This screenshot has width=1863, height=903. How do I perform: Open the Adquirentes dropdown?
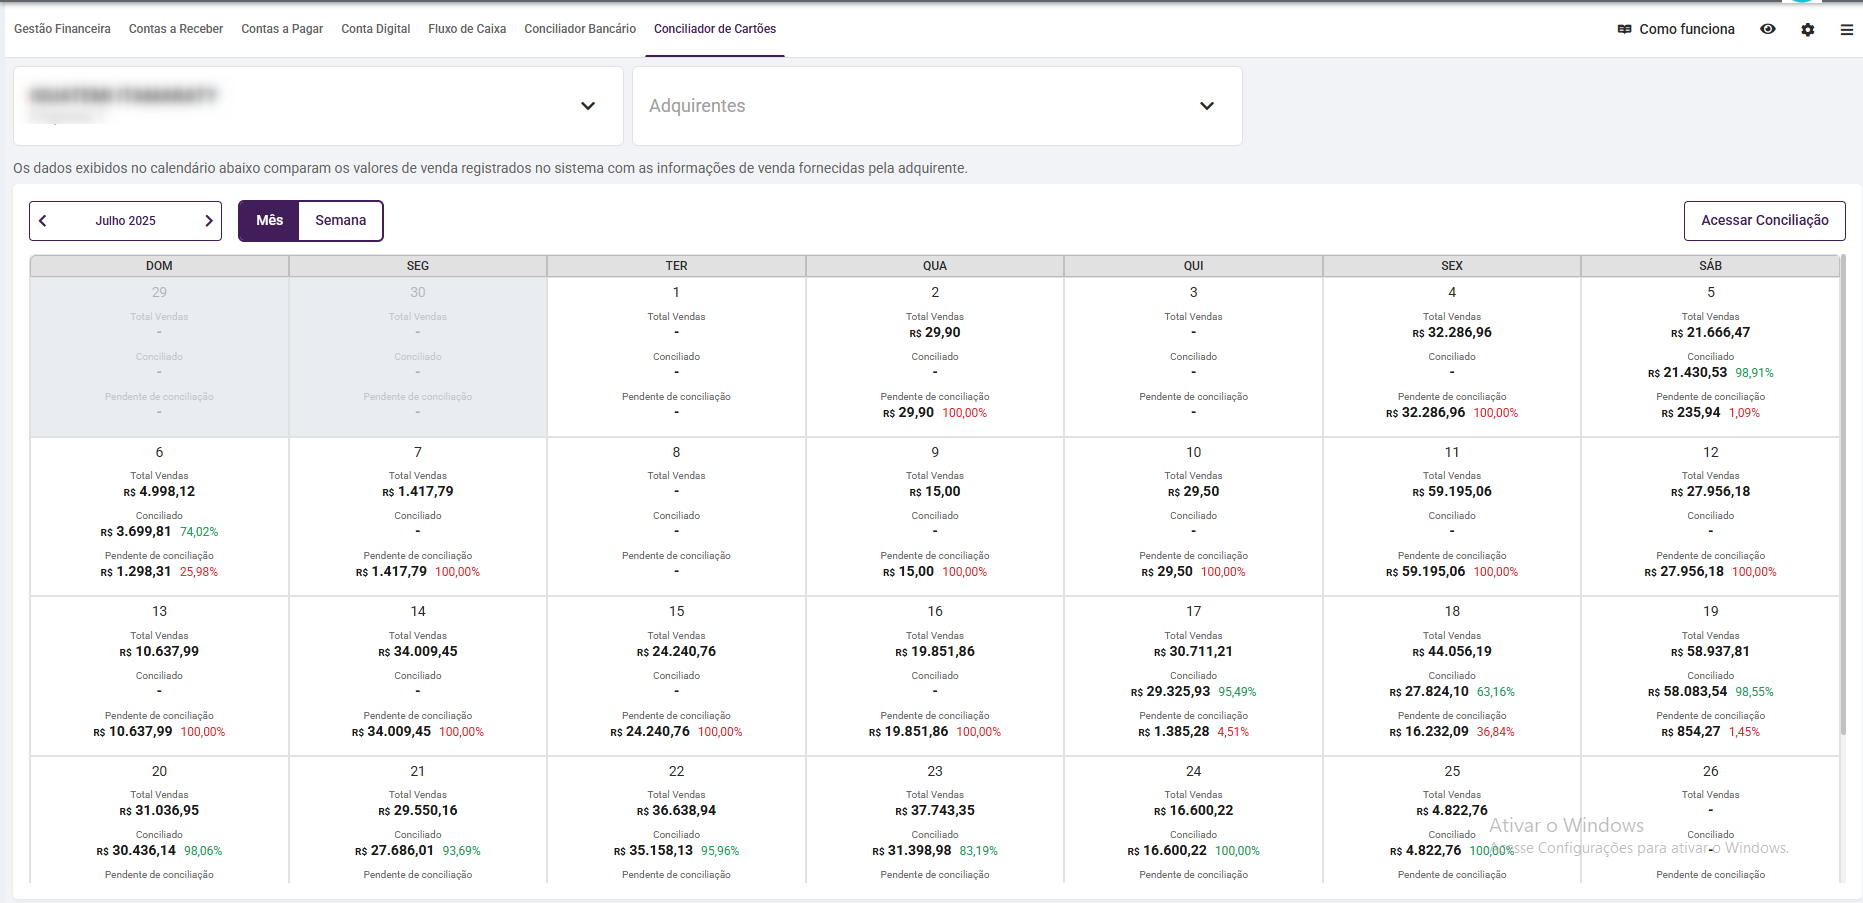[x=1207, y=106]
